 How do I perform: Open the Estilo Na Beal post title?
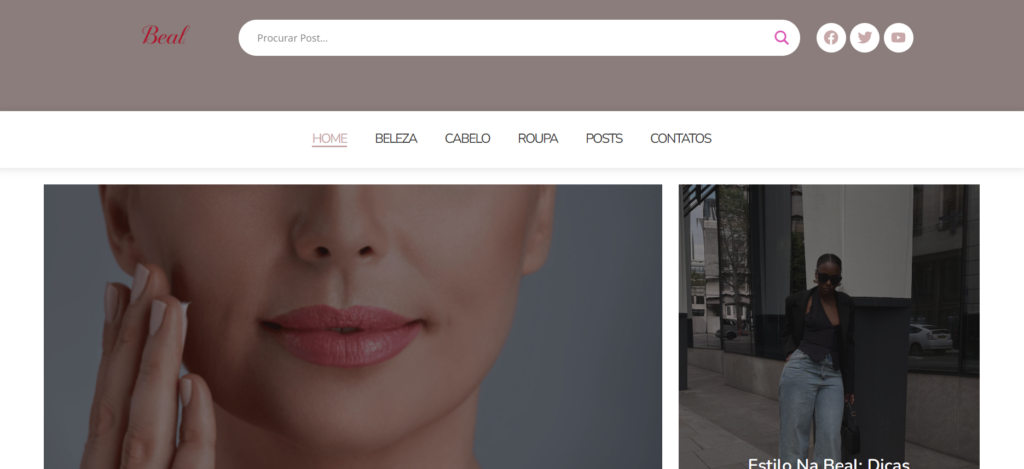click(828, 463)
